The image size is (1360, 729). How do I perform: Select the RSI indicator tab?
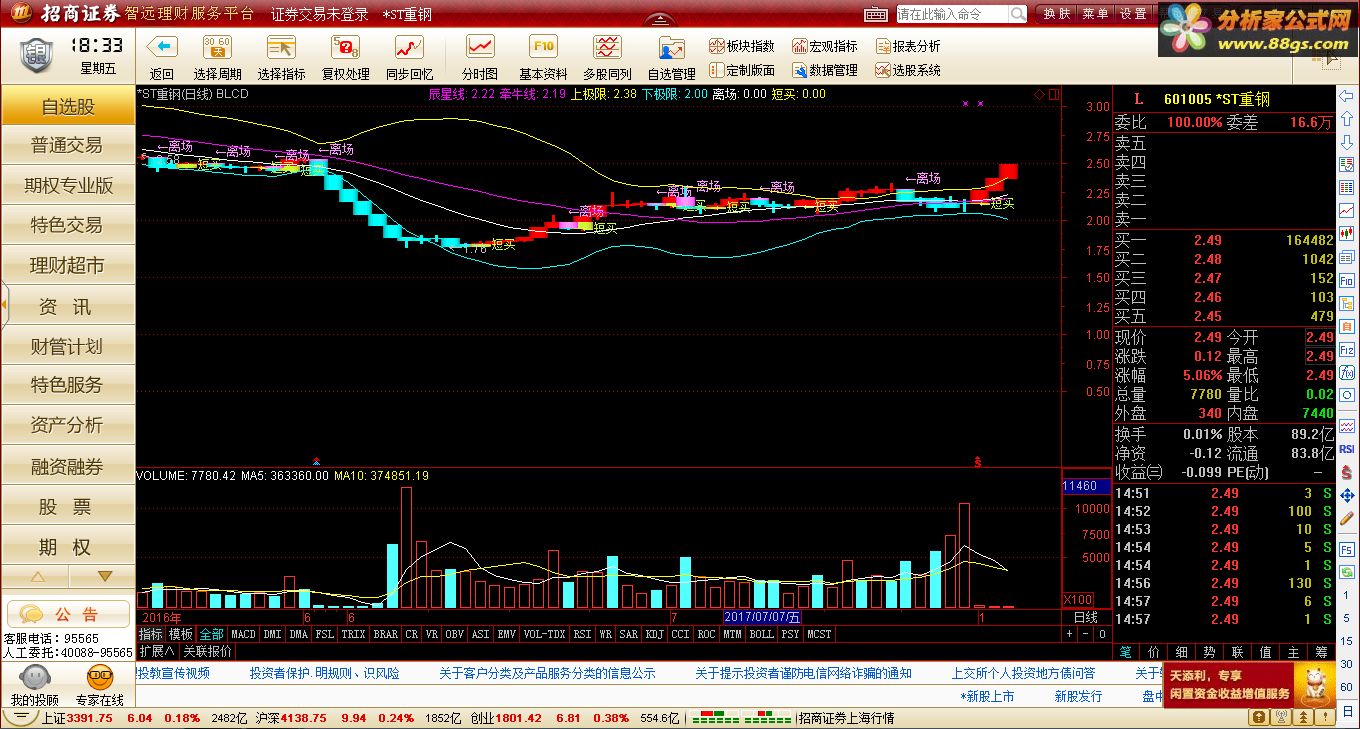pyautogui.click(x=582, y=634)
